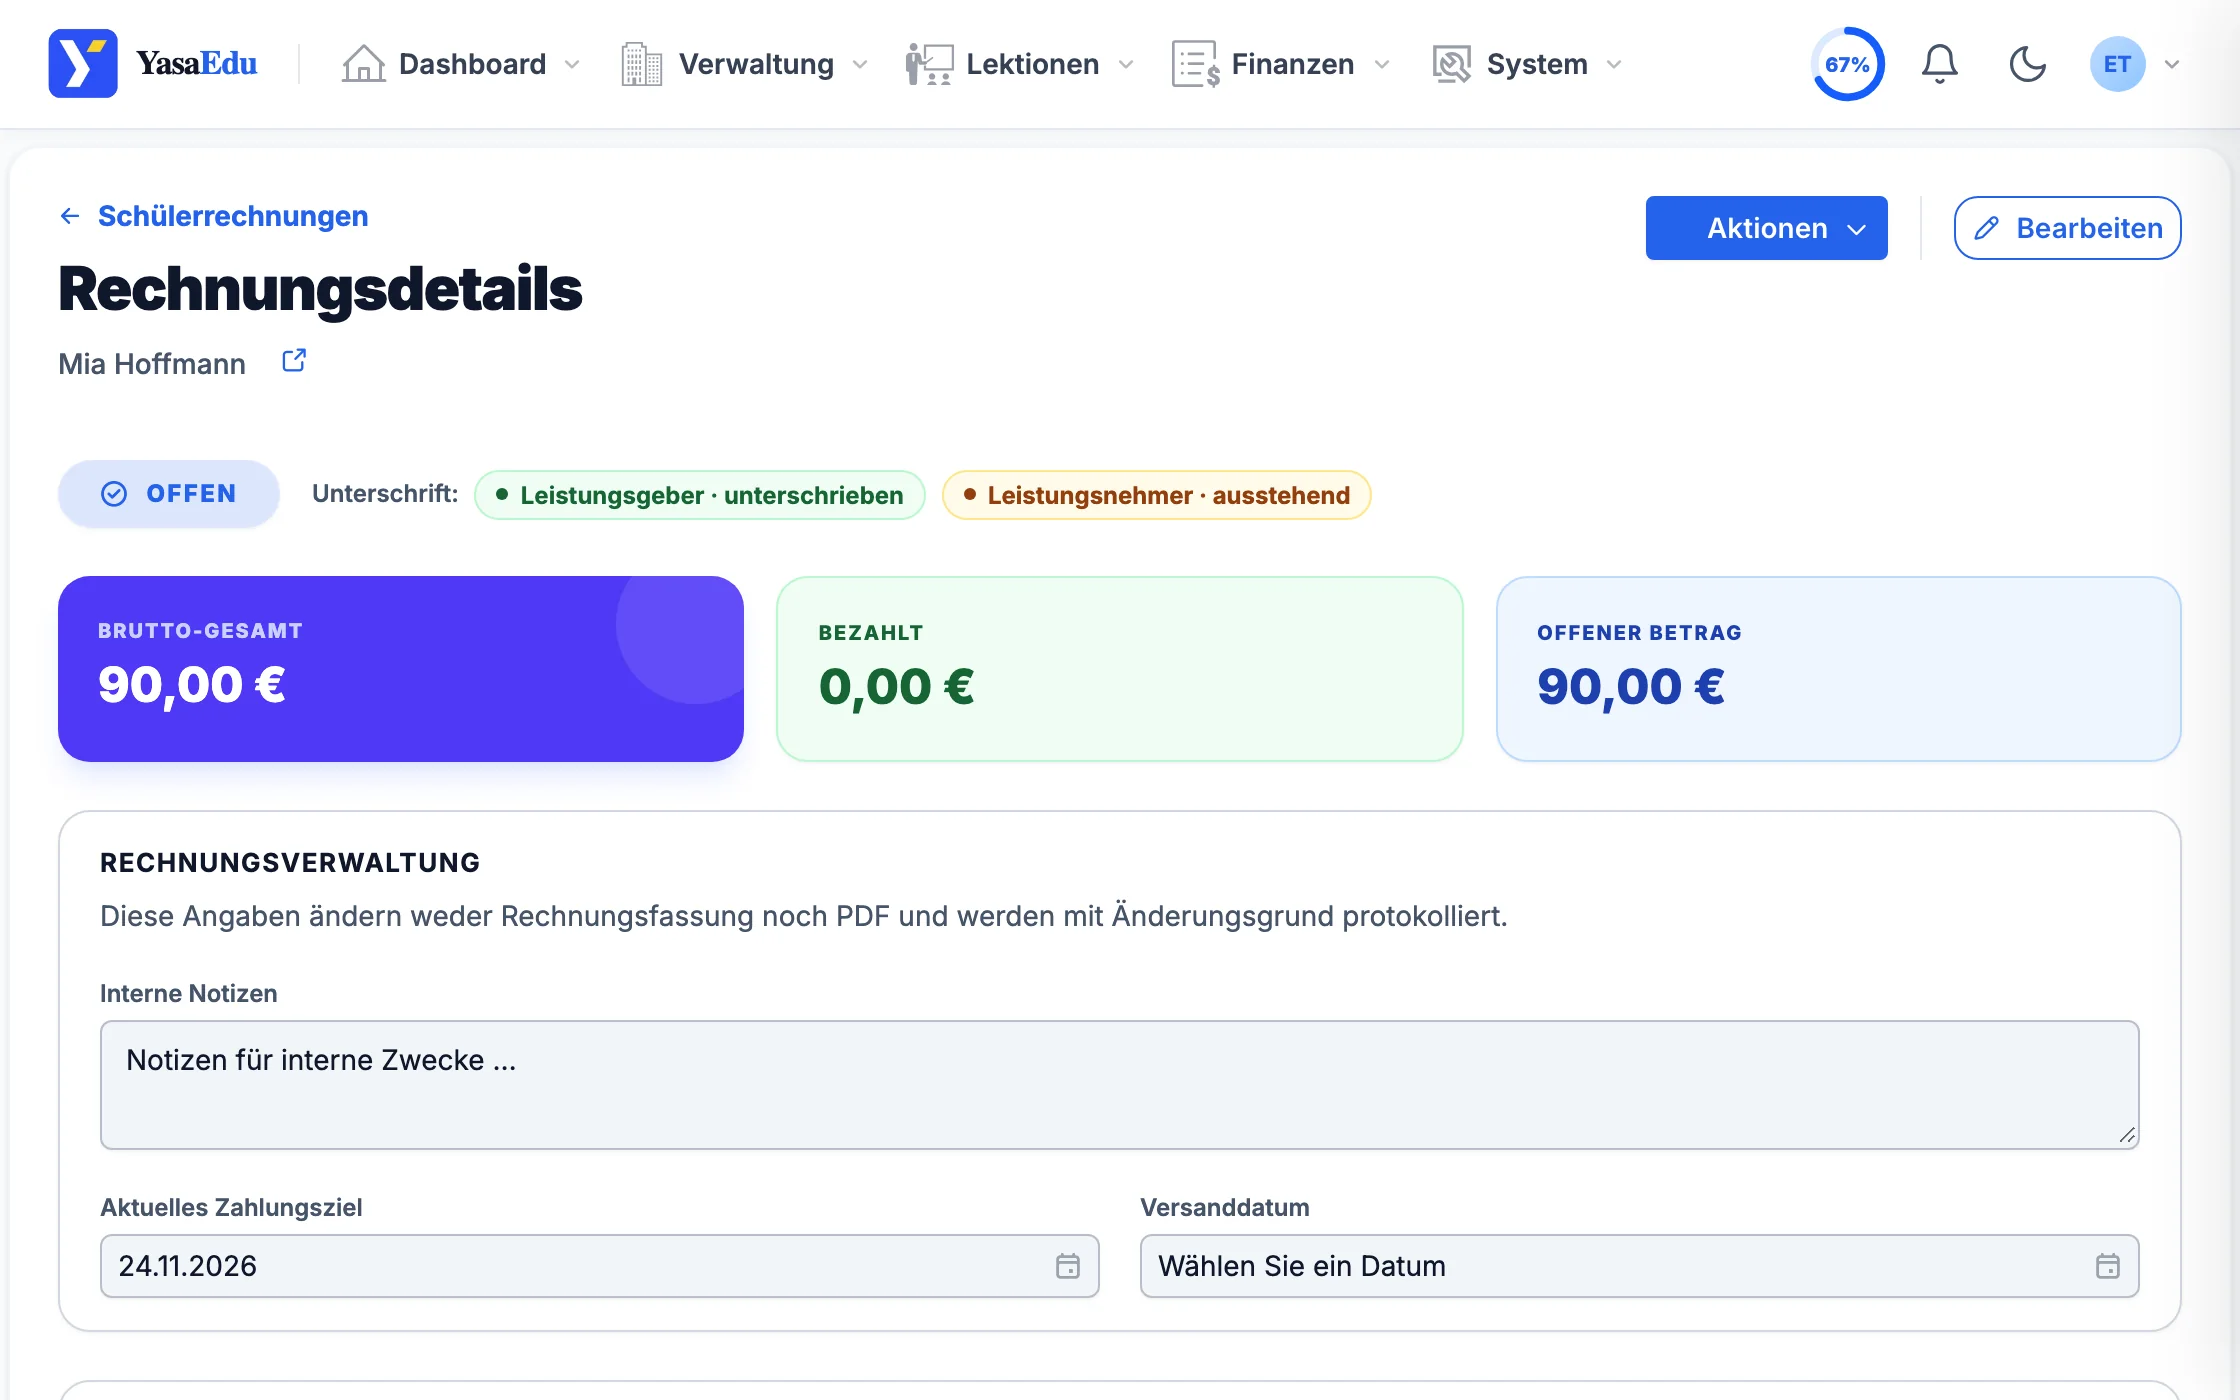Image resolution: width=2240 pixels, height=1400 pixels.
Task: Open the System menu item
Action: click(1527, 64)
